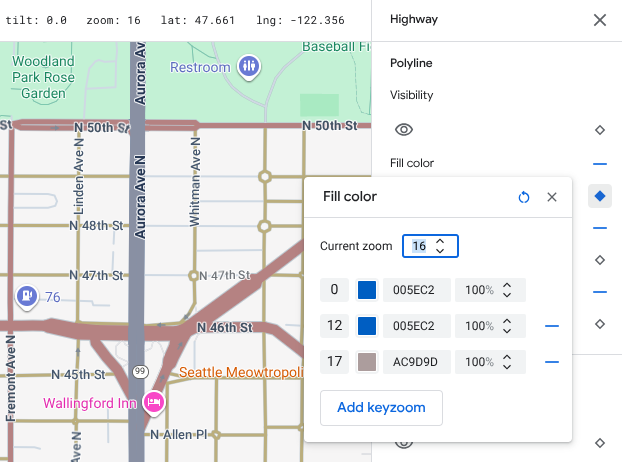The height and width of the screenshot is (462, 622).
Task: Click the 76 gas station marker
Action: pyautogui.click(x=26, y=296)
